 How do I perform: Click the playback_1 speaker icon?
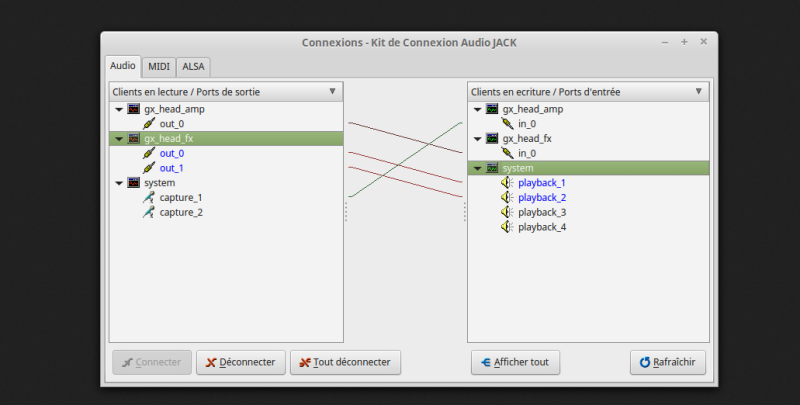click(508, 183)
